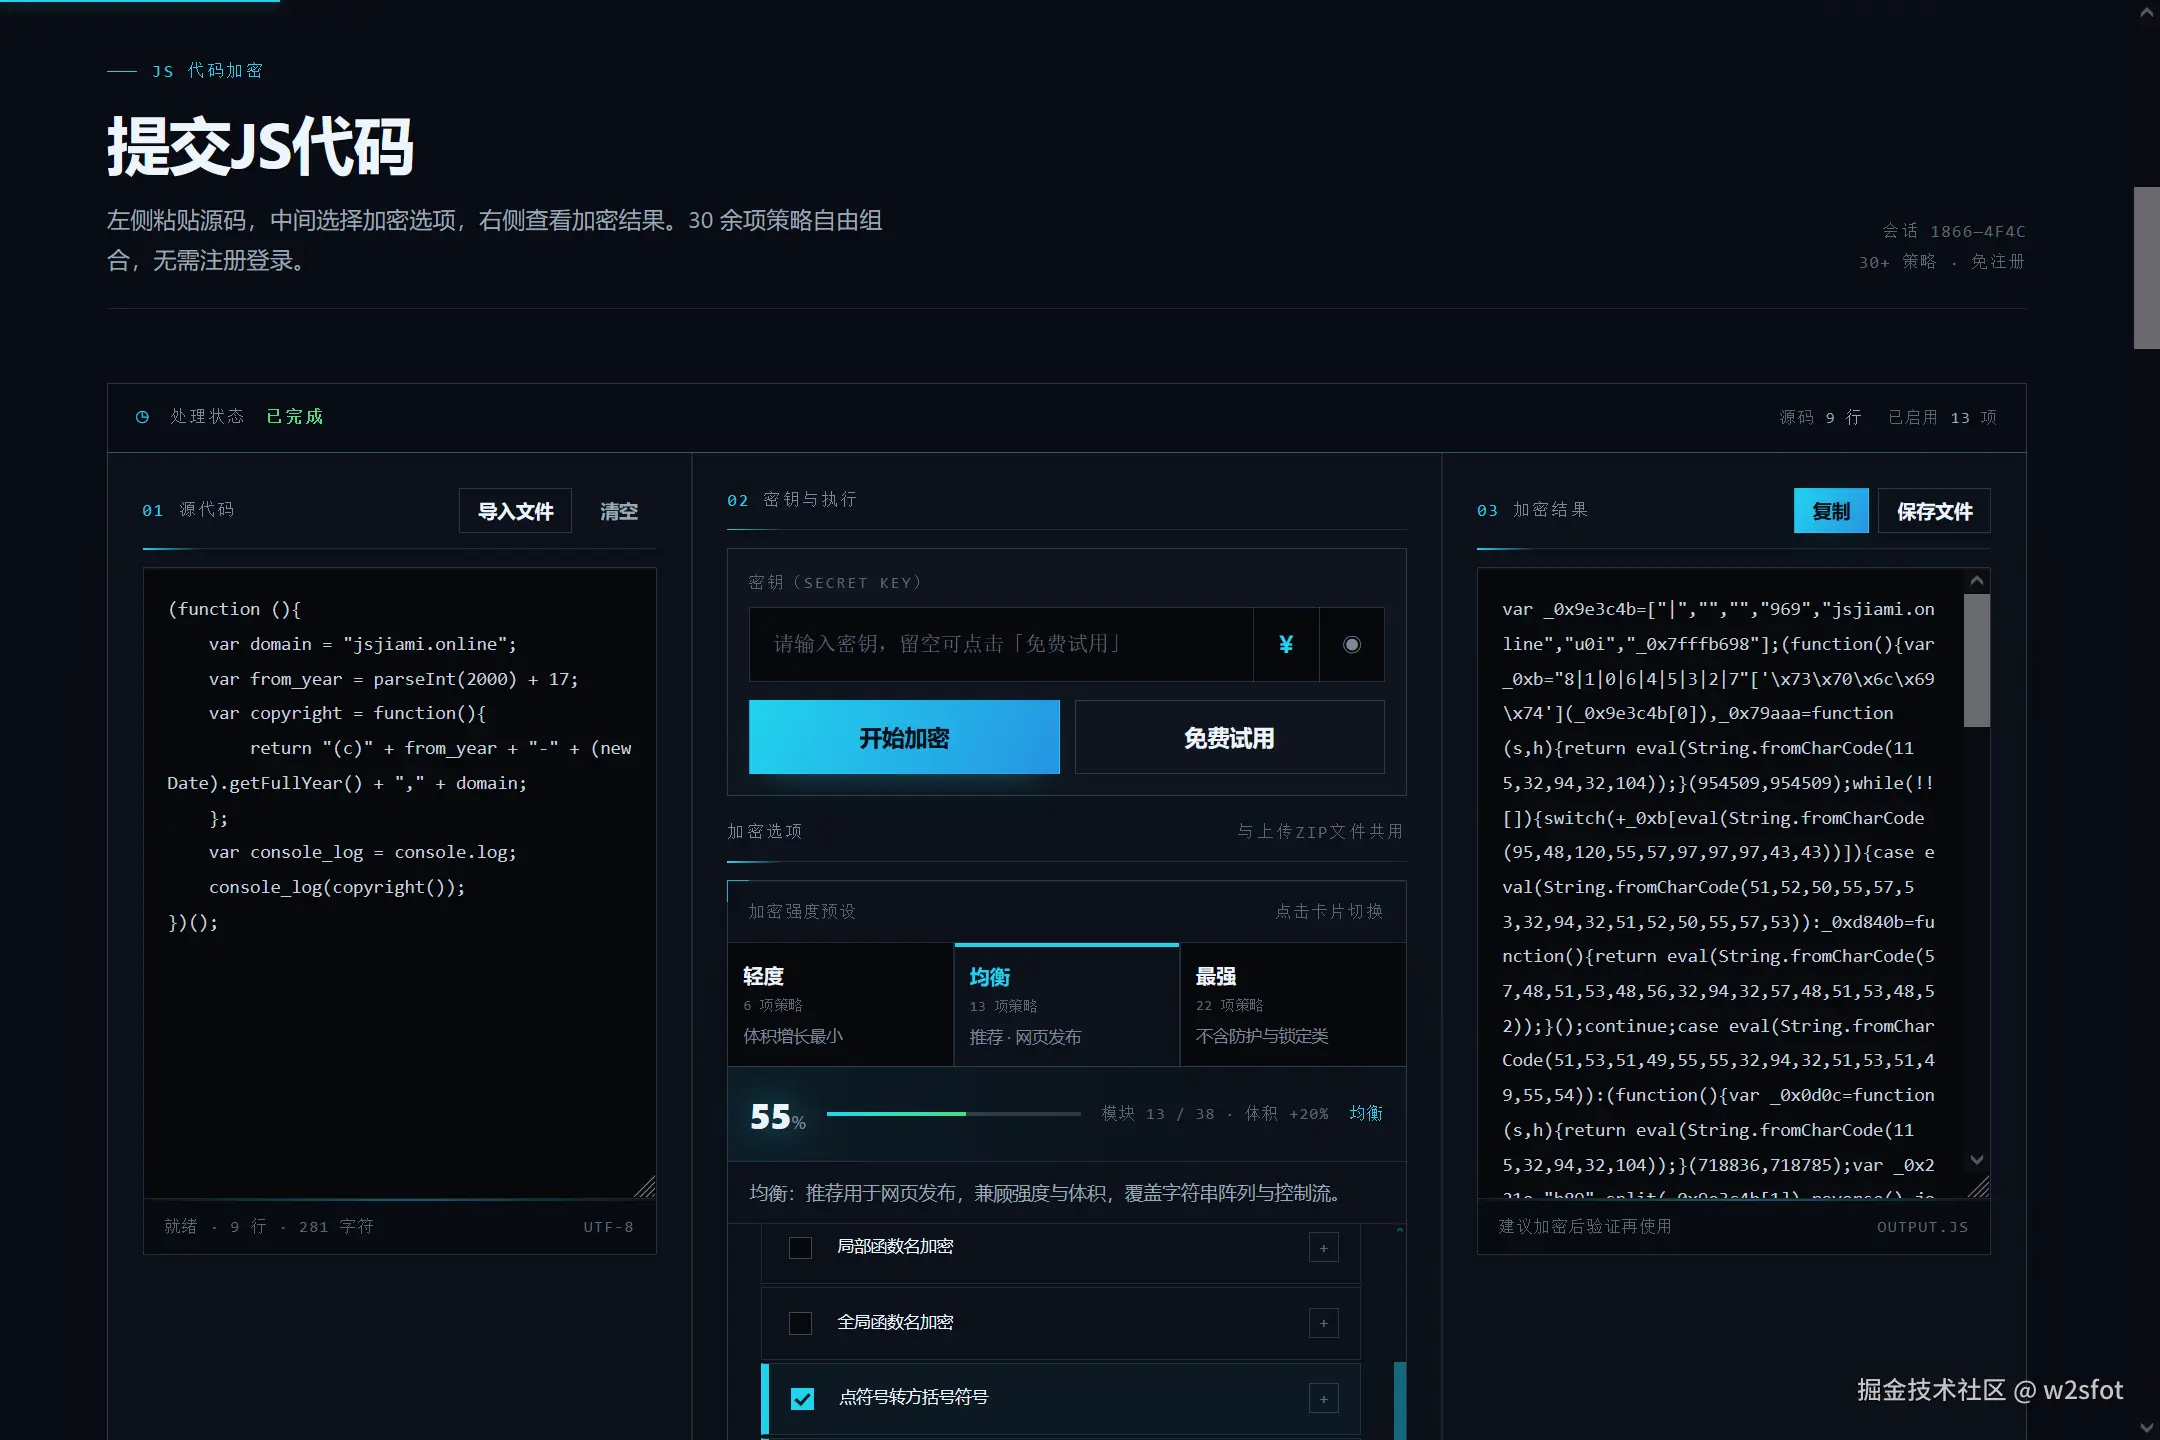Select the 均衡 preset card
The width and height of the screenshot is (2160, 1440).
[1066, 1004]
